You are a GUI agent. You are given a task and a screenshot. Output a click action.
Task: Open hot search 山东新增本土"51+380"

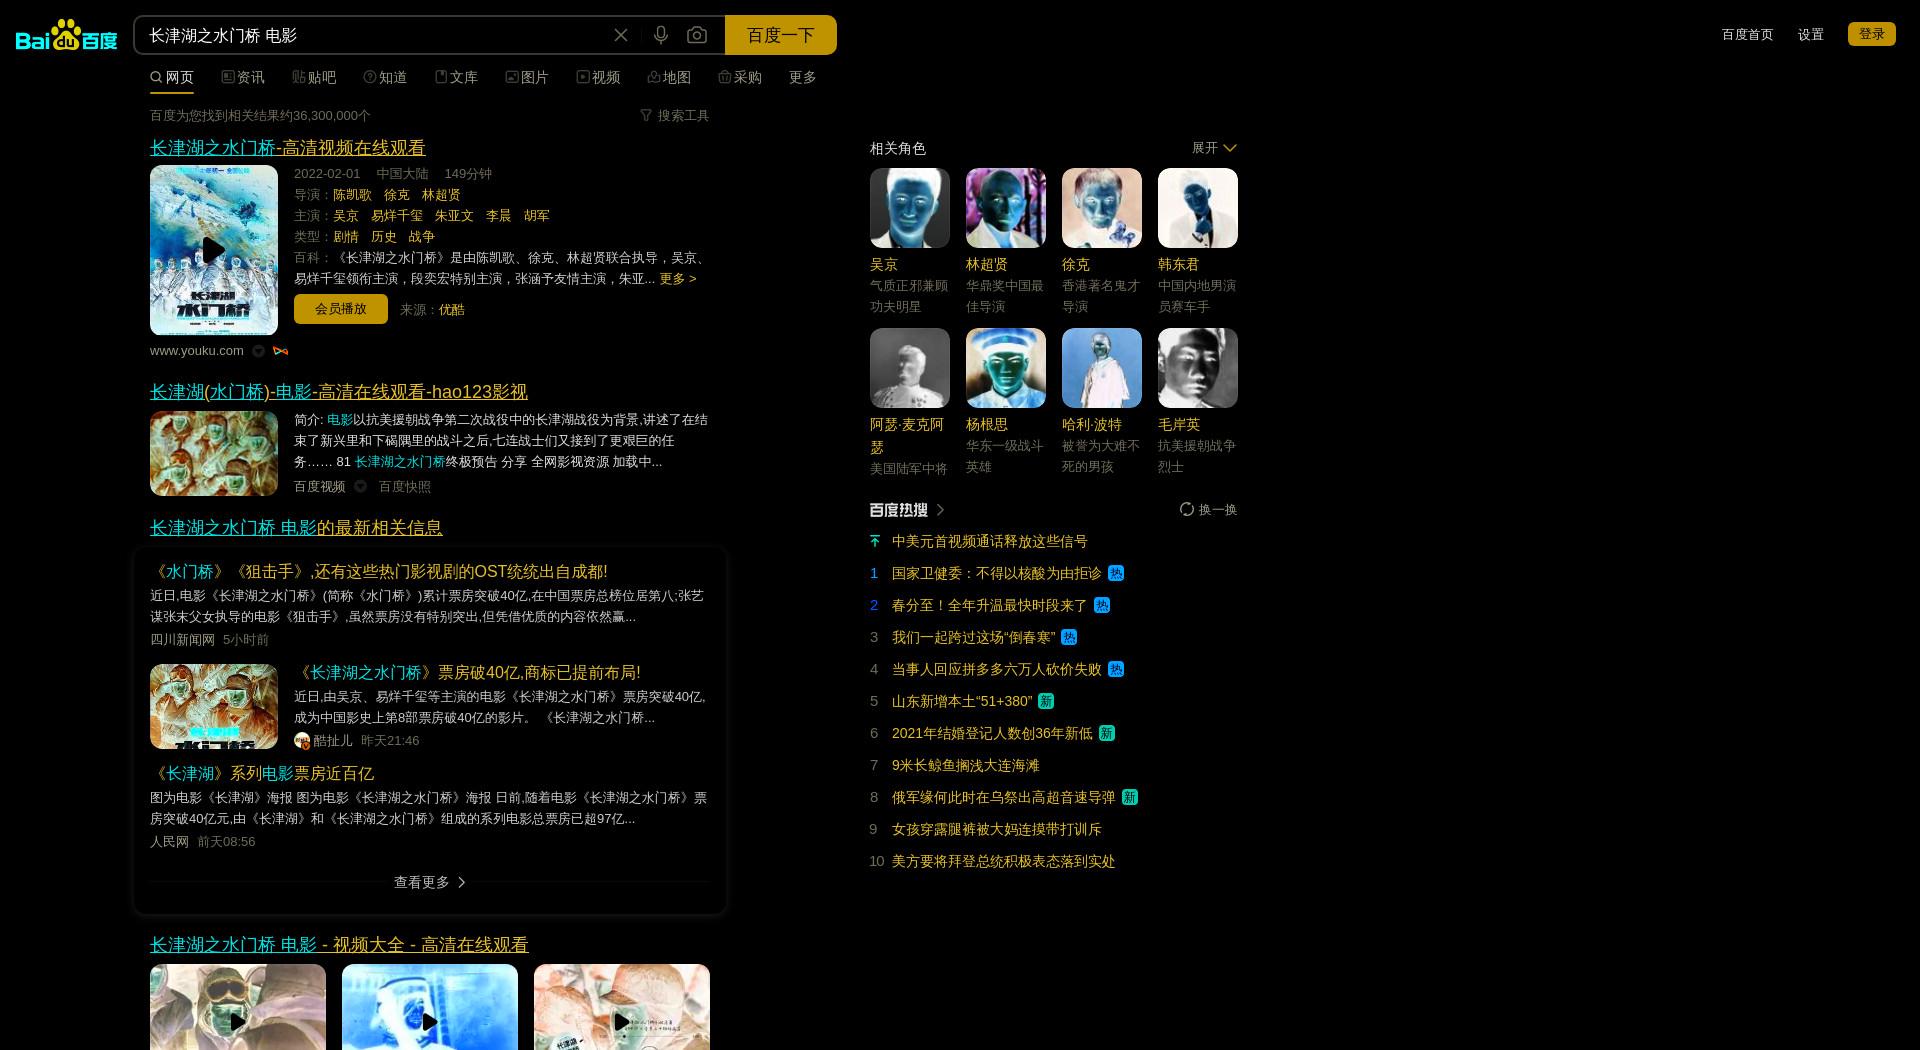click(962, 701)
